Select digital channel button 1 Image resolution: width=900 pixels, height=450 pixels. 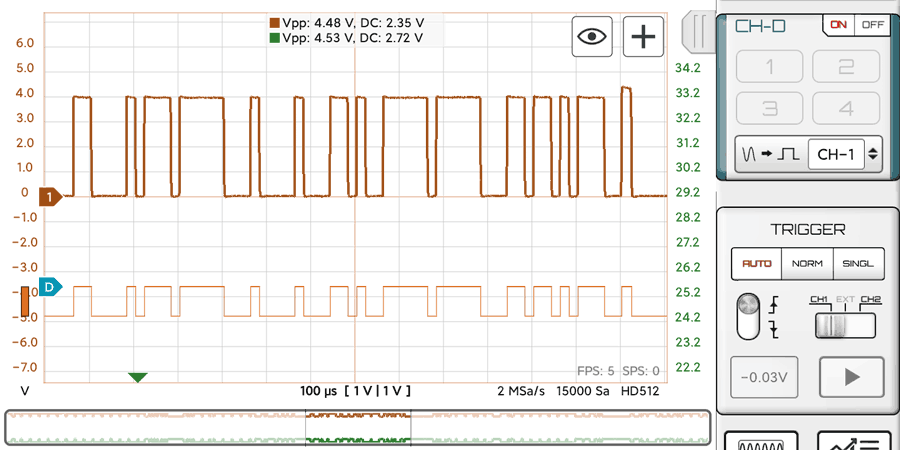769,67
